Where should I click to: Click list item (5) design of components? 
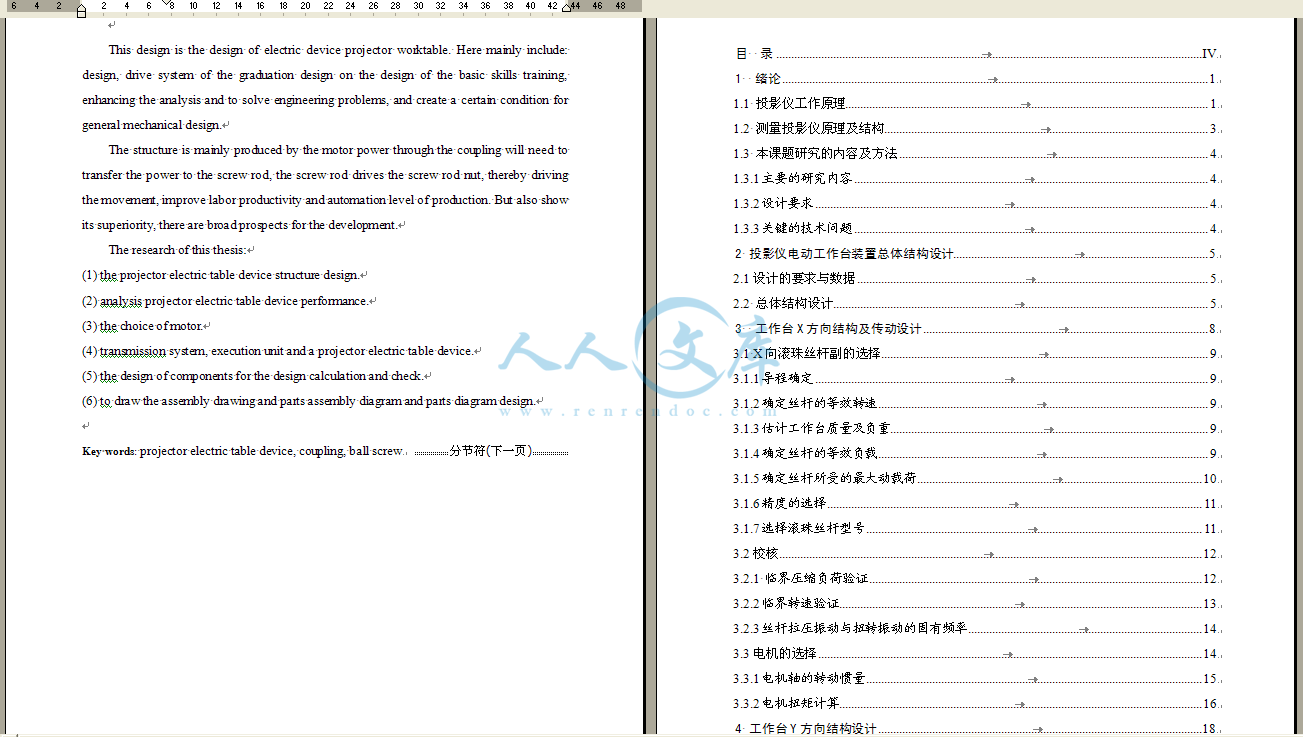click(x=256, y=376)
